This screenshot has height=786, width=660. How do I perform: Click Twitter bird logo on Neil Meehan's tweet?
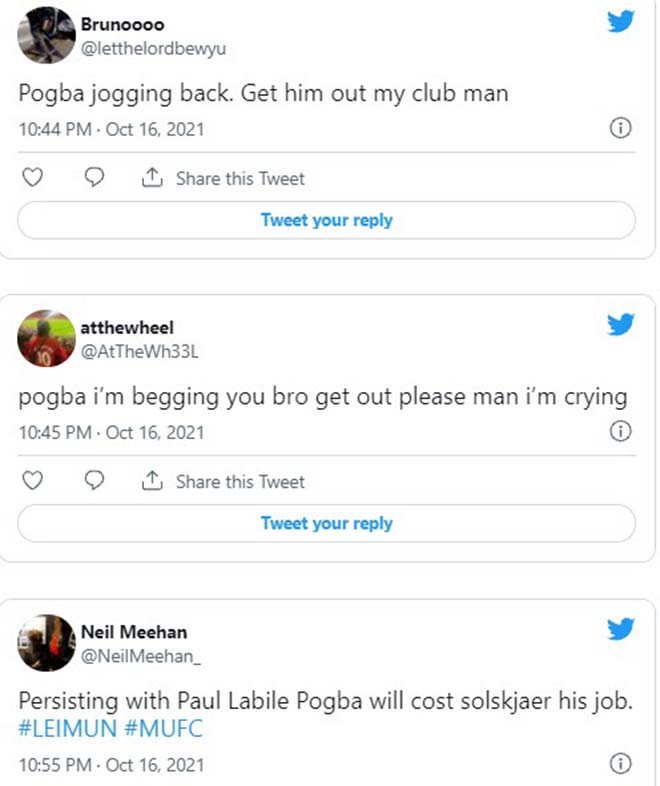coord(621,629)
